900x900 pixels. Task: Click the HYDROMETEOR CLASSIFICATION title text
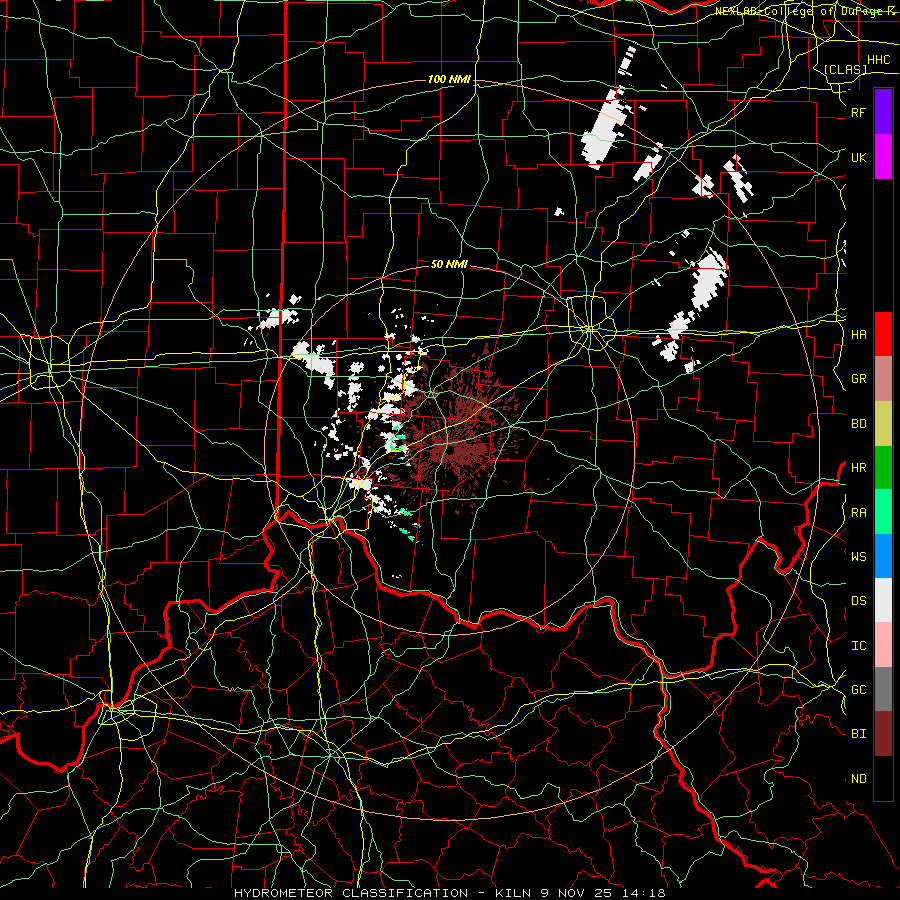(351, 893)
